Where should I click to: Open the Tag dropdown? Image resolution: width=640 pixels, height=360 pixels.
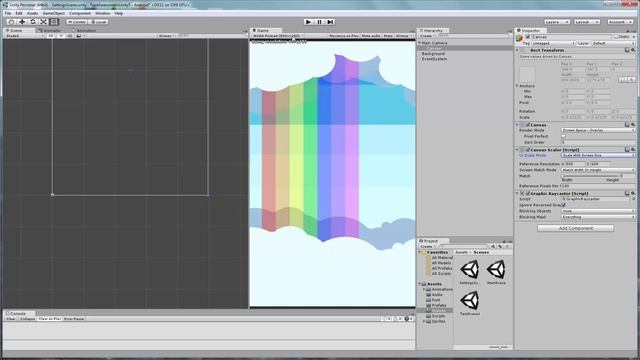[x=553, y=43]
